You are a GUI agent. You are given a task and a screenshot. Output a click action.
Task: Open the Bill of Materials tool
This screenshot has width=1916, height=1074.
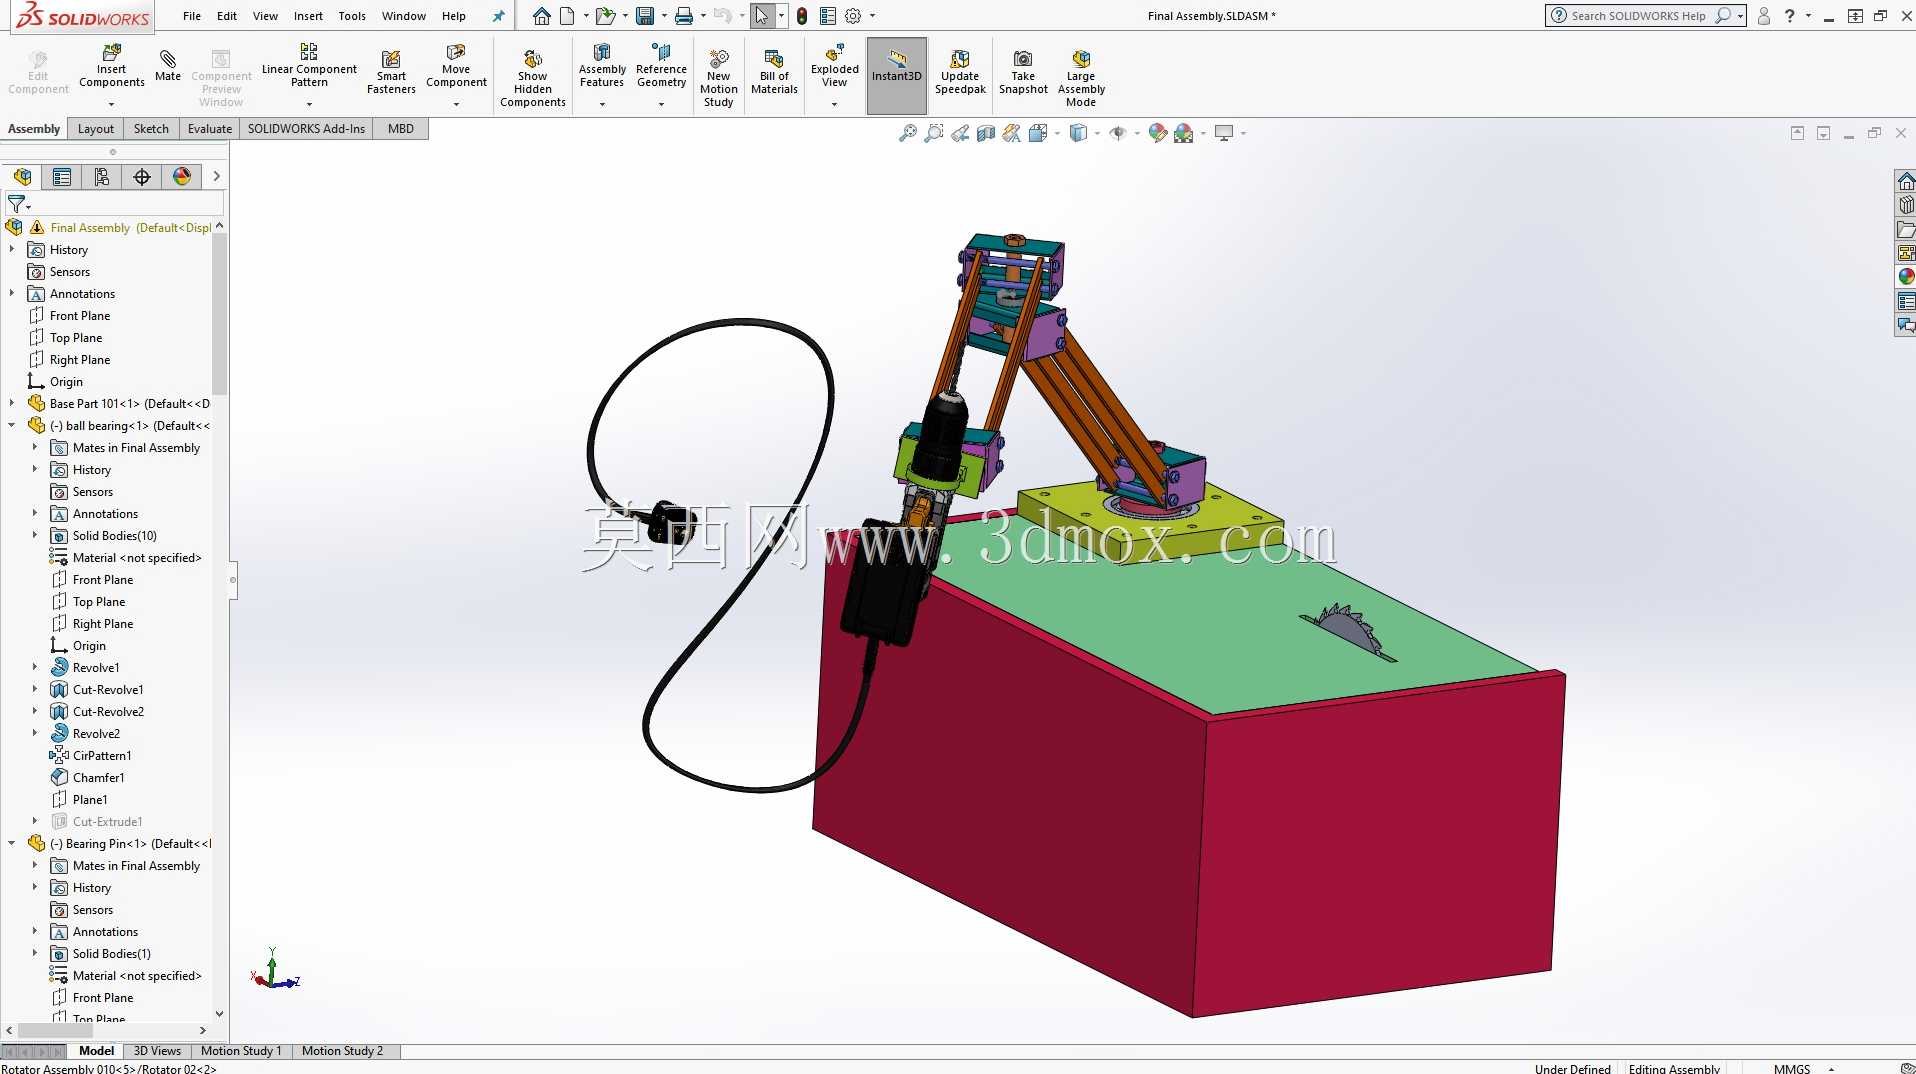pyautogui.click(x=774, y=72)
